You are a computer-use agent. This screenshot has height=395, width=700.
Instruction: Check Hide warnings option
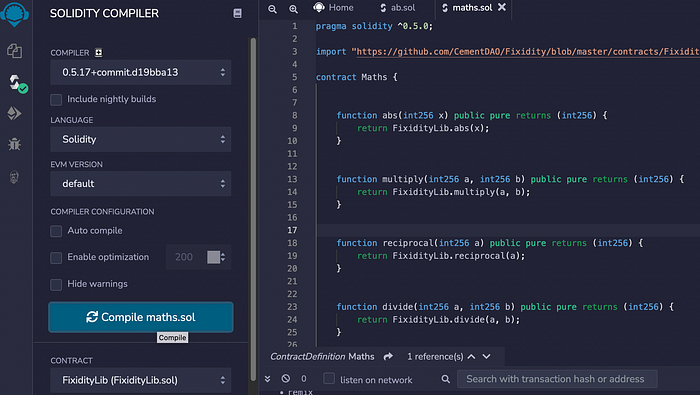pyautogui.click(x=56, y=284)
